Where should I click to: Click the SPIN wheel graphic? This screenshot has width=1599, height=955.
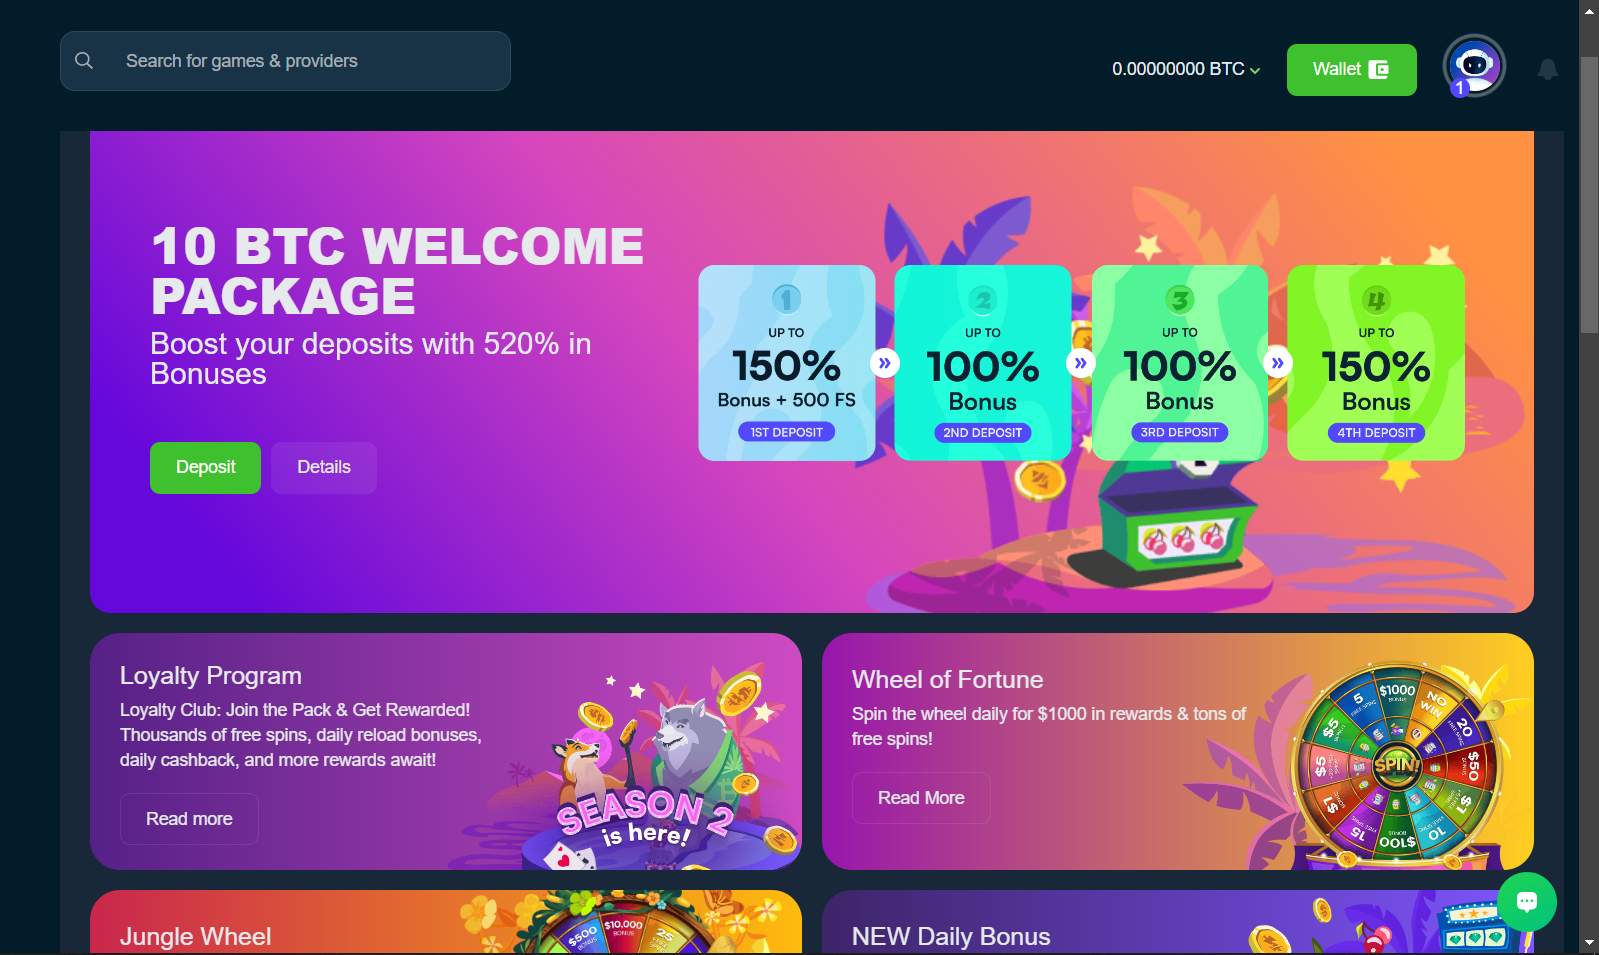1397,764
